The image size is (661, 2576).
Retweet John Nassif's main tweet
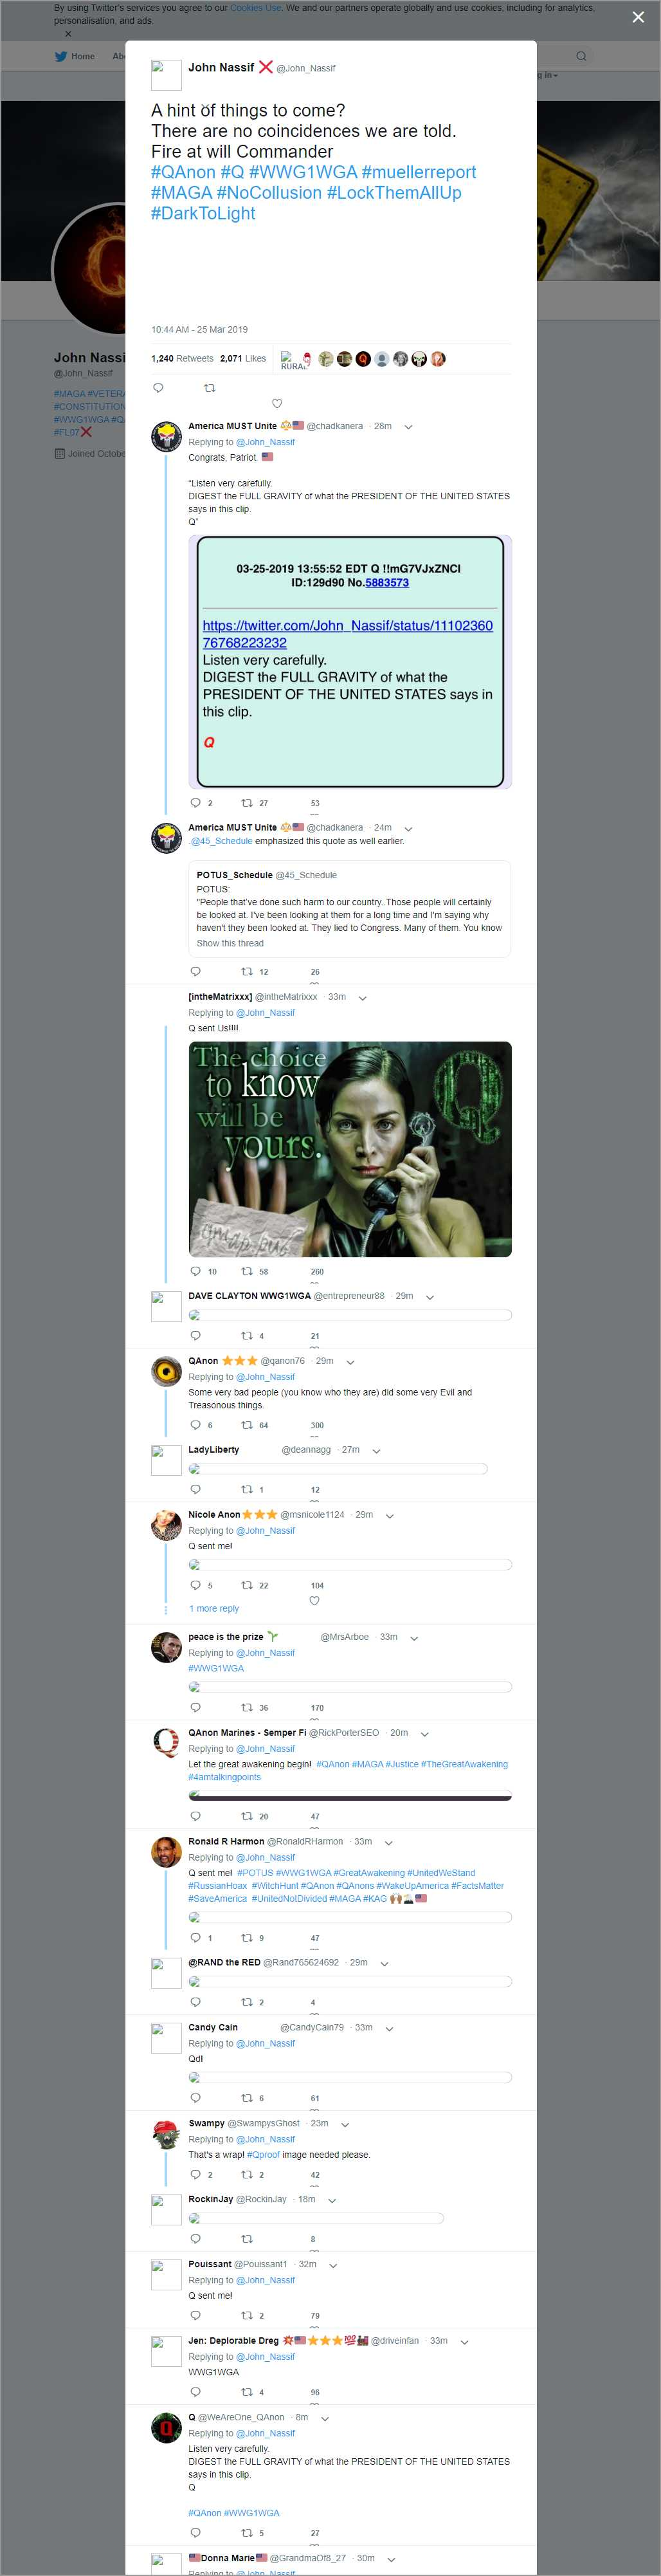209,388
